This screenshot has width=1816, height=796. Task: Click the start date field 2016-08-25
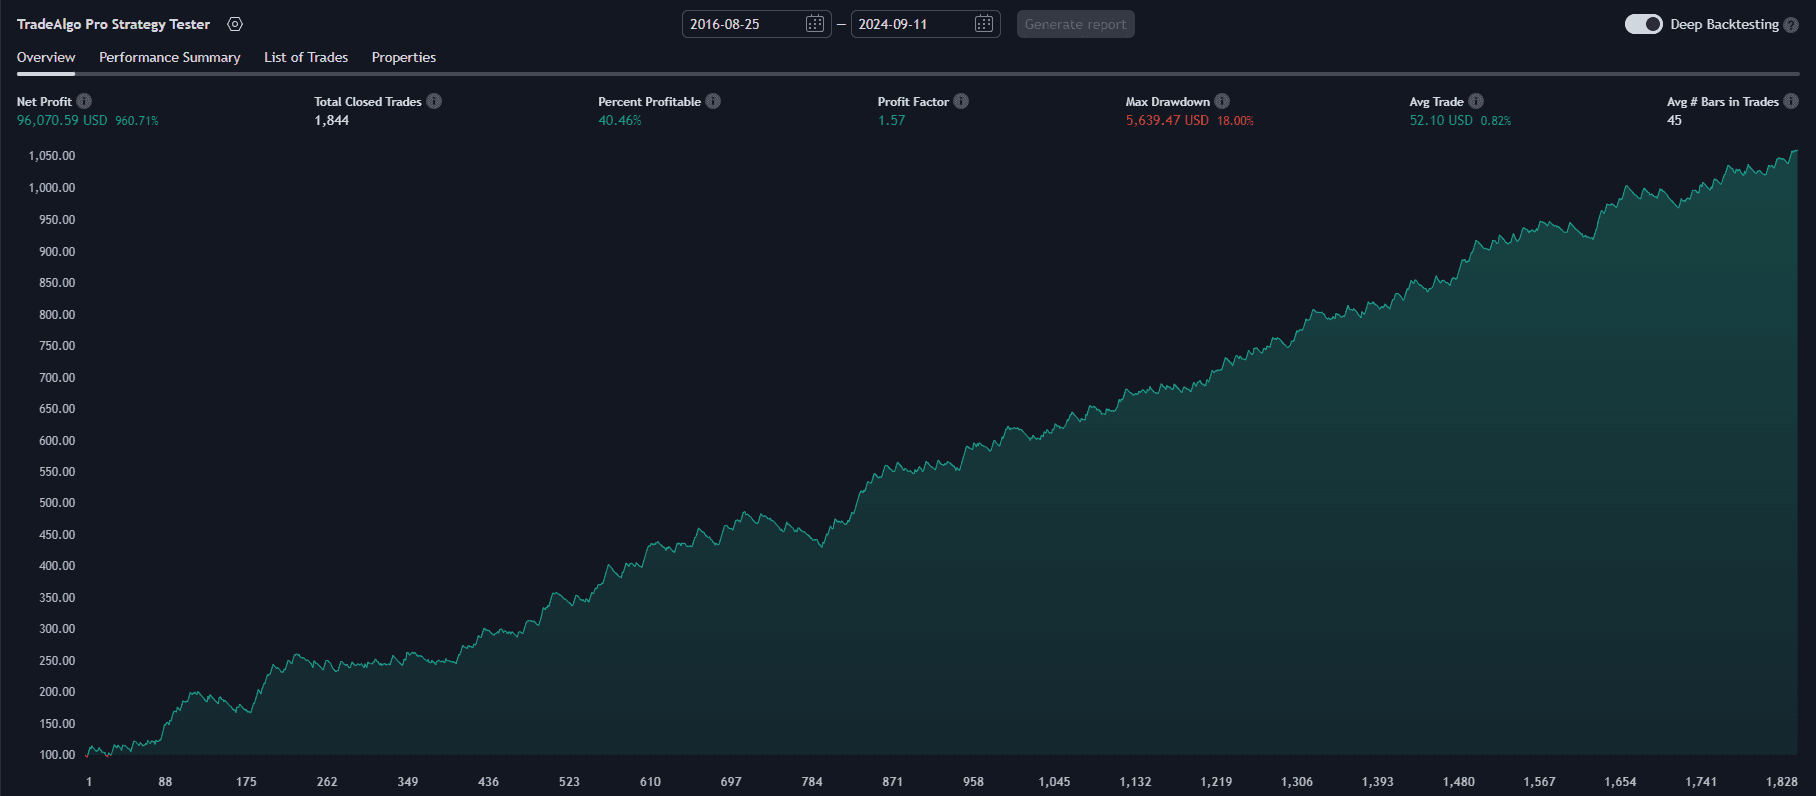(x=757, y=24)
